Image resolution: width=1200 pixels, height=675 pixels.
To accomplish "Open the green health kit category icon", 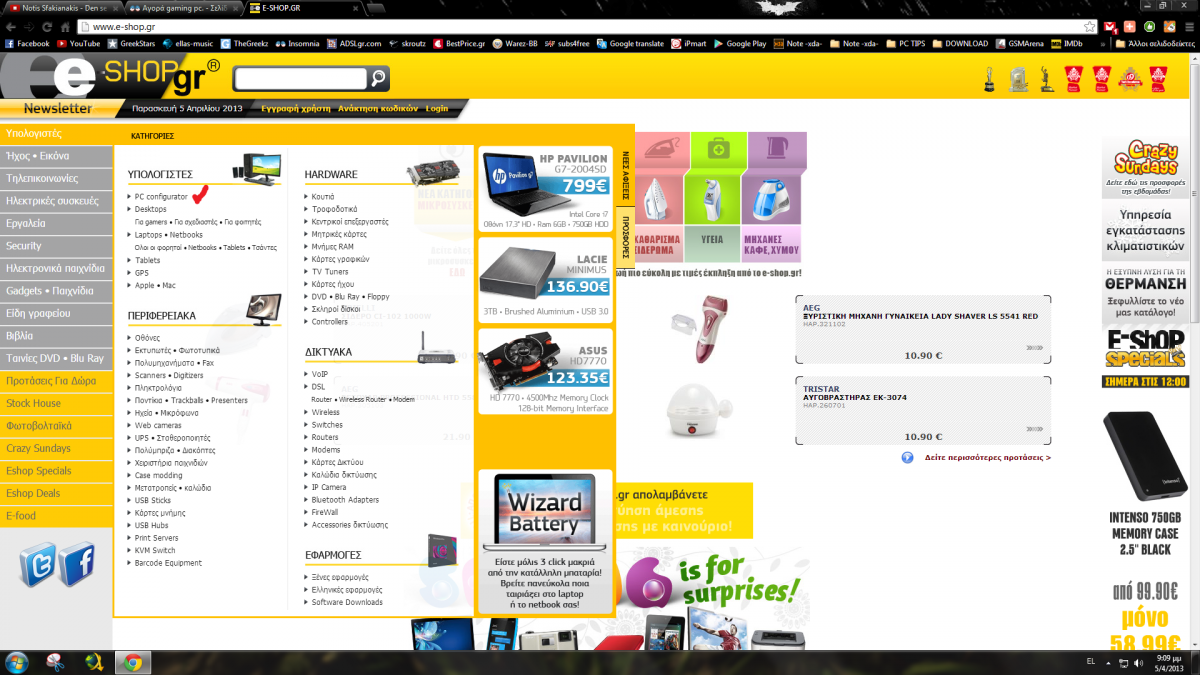I will click(x=717, y=148).
